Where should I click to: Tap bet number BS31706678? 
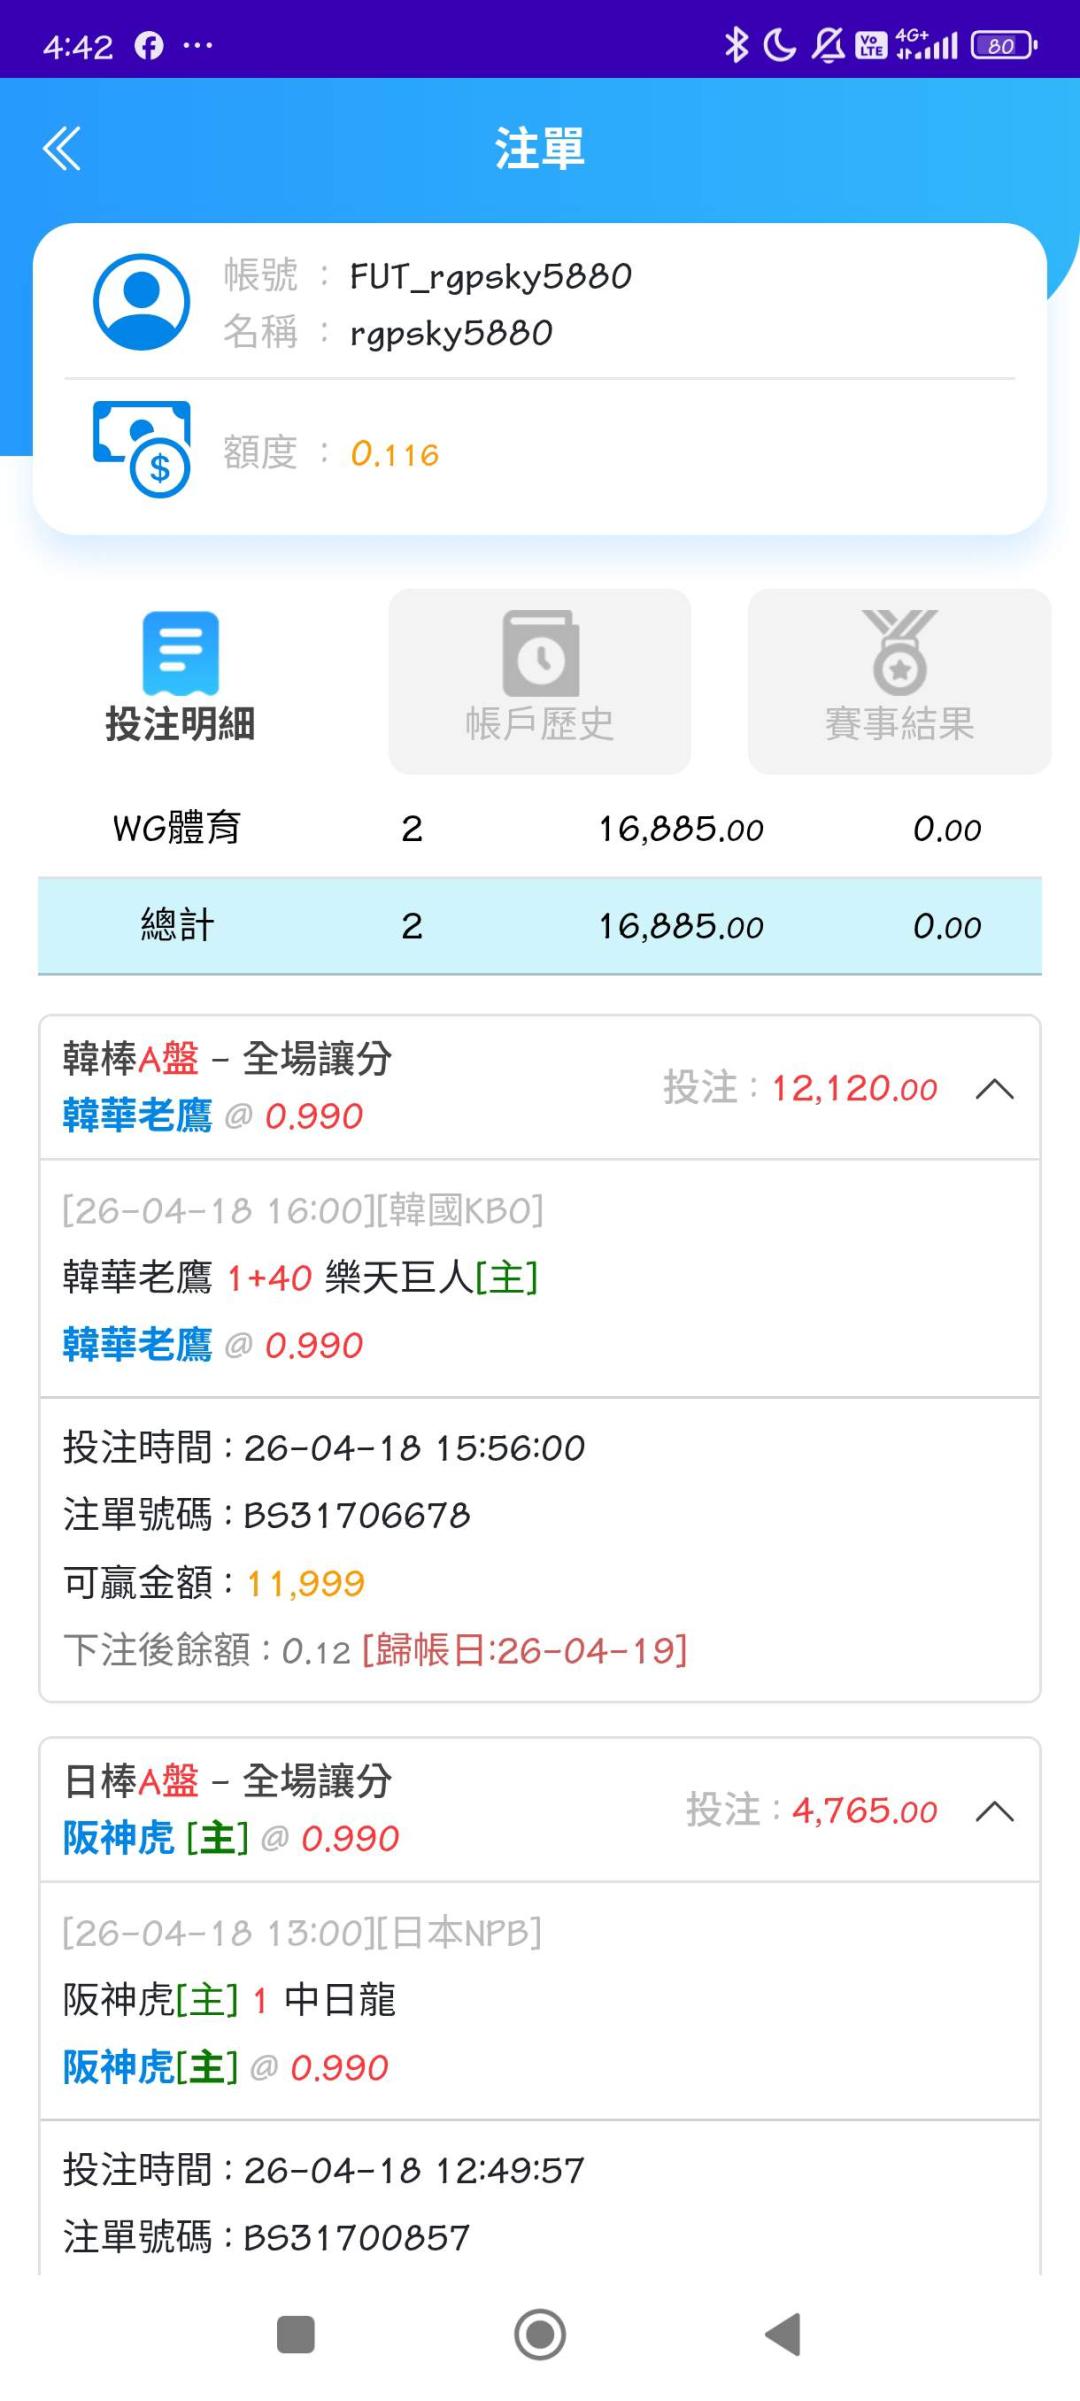(357, 1515)
